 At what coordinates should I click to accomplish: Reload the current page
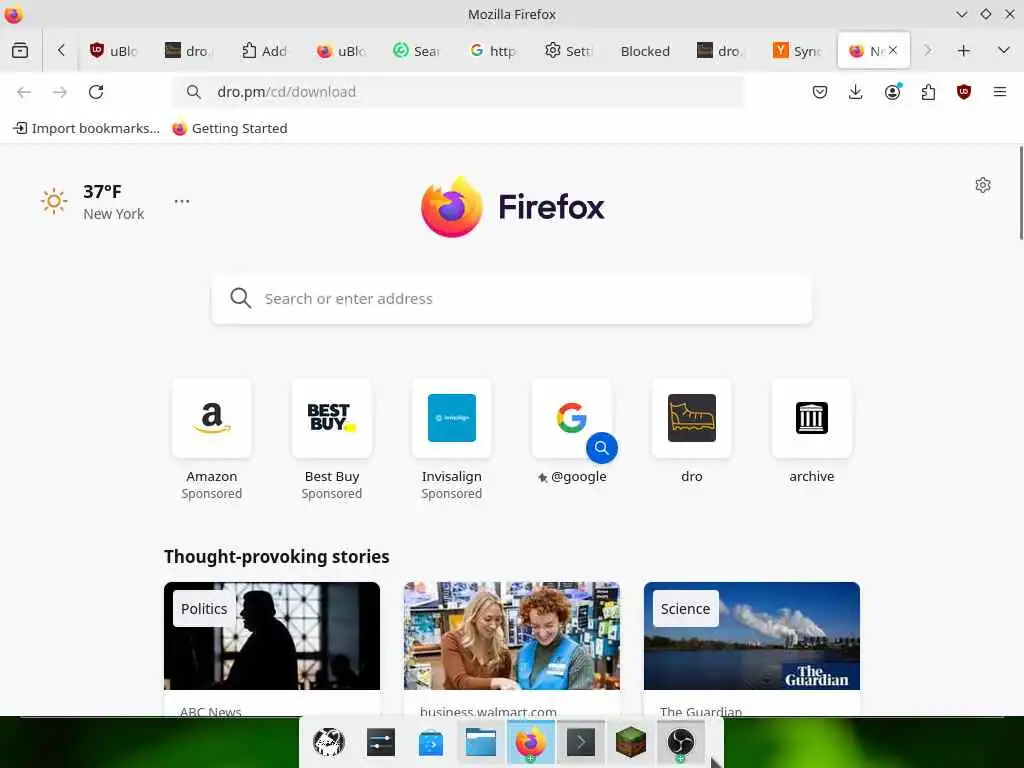coord(96,92)
